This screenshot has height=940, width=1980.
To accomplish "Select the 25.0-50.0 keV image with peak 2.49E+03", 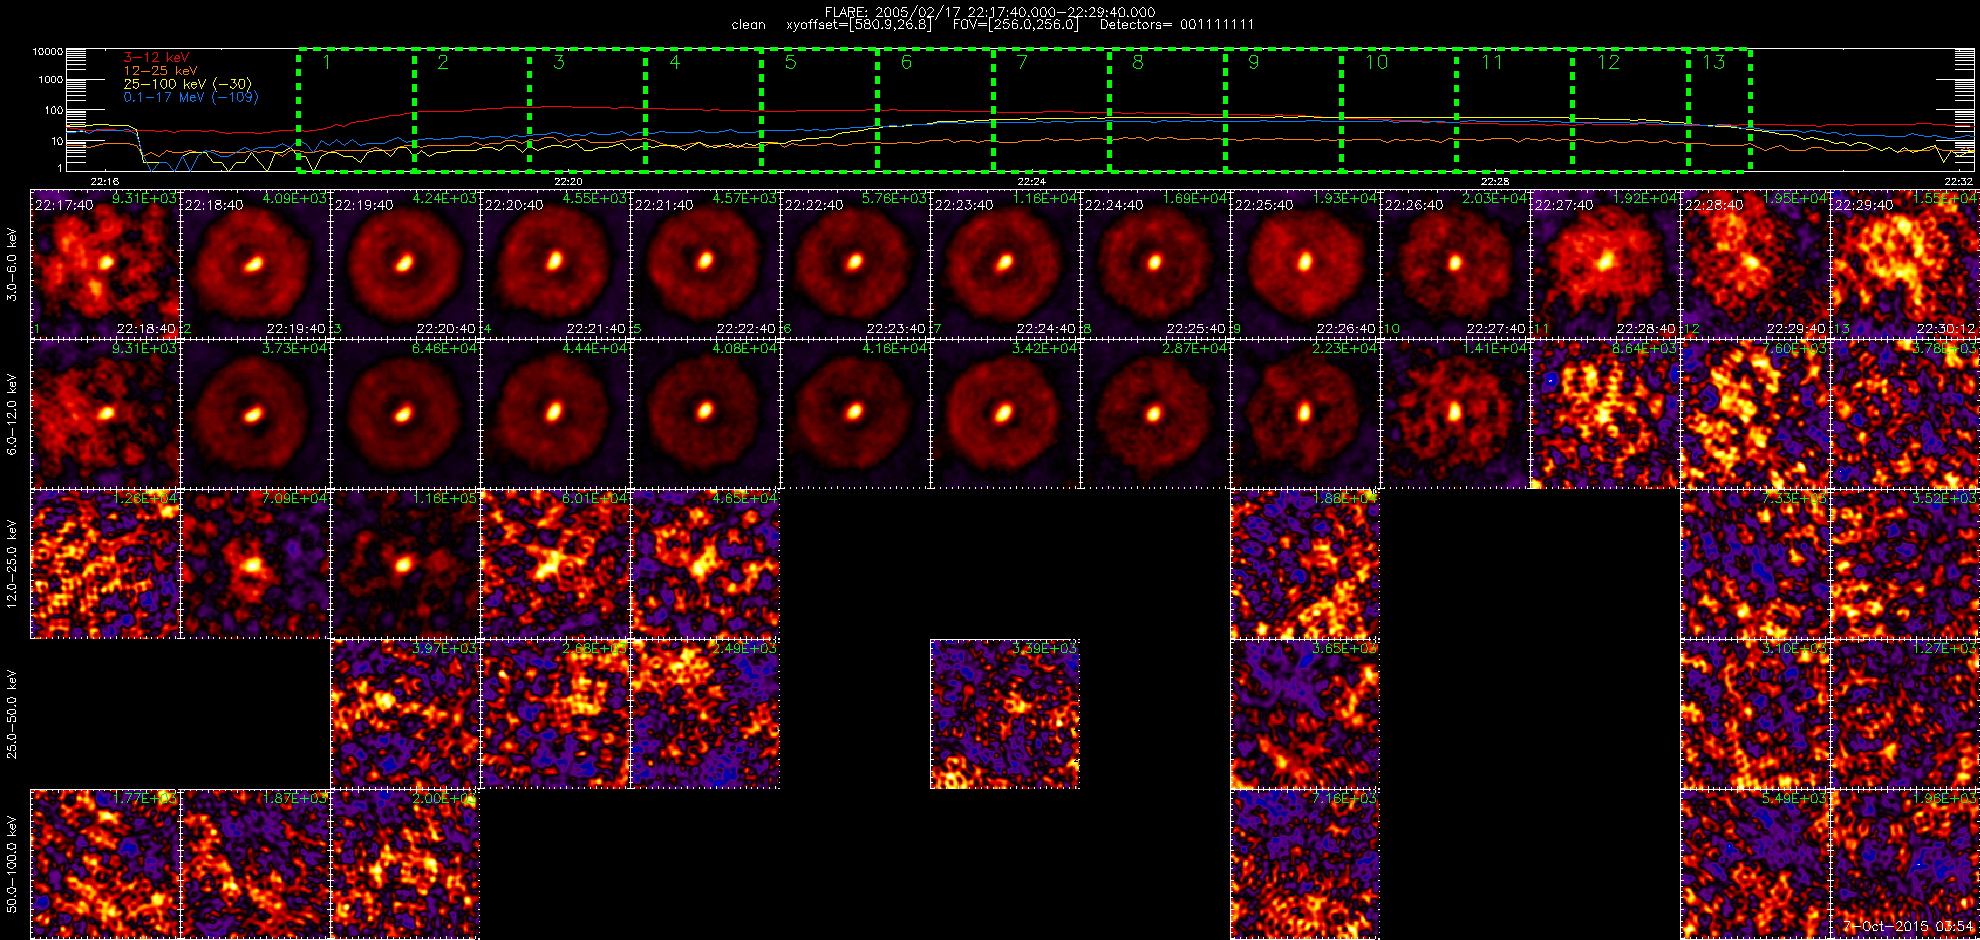I will pos(705,714).
